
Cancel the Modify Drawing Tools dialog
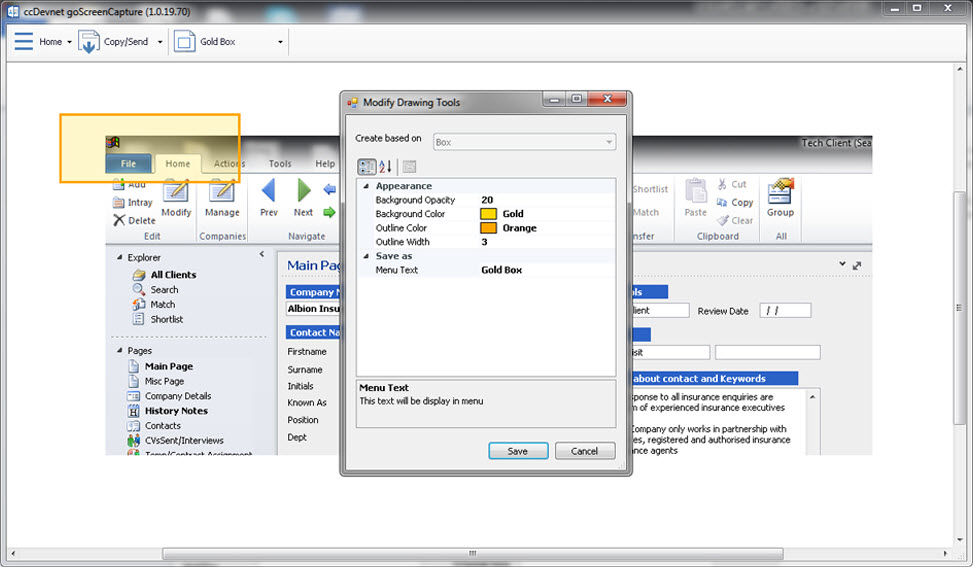(584, 451)
